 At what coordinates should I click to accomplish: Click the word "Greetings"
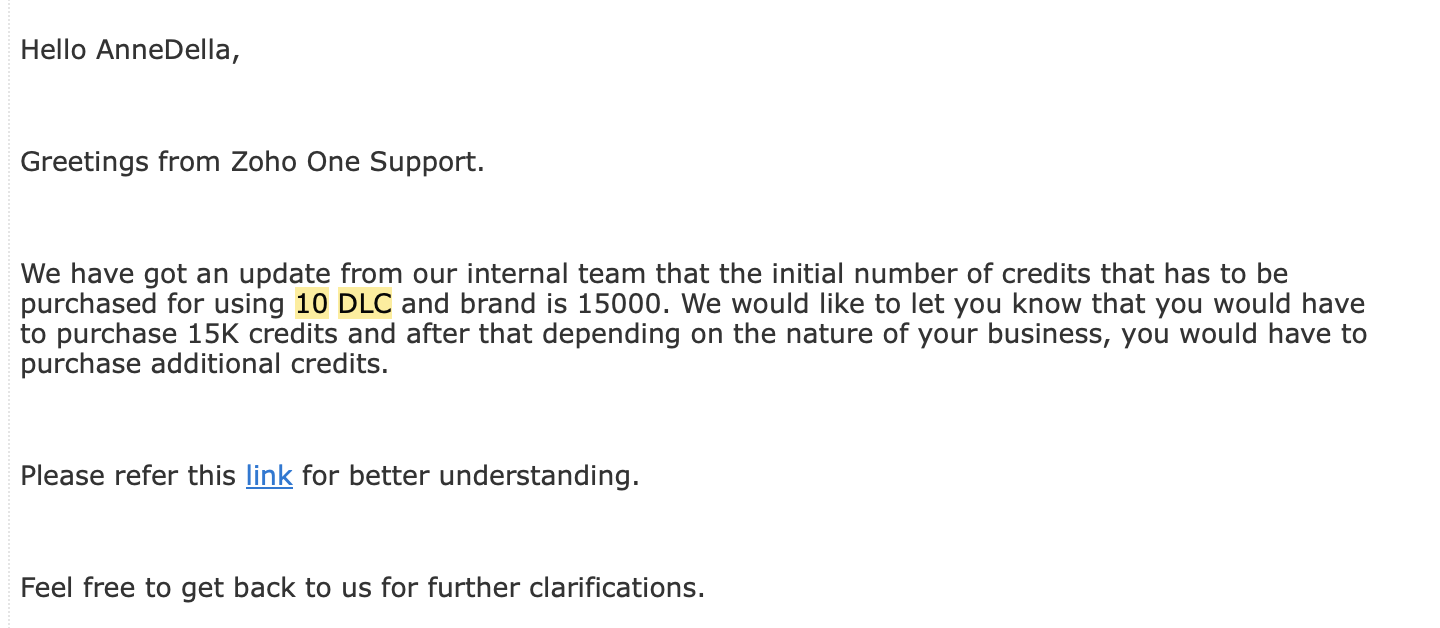click(85, 161)
